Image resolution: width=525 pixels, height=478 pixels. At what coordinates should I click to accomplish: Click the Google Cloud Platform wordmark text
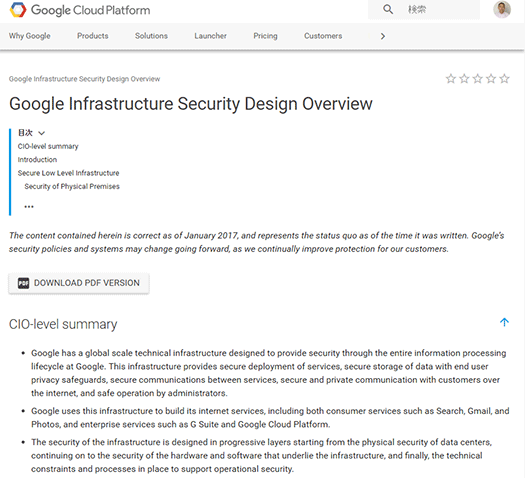[90, 10]
